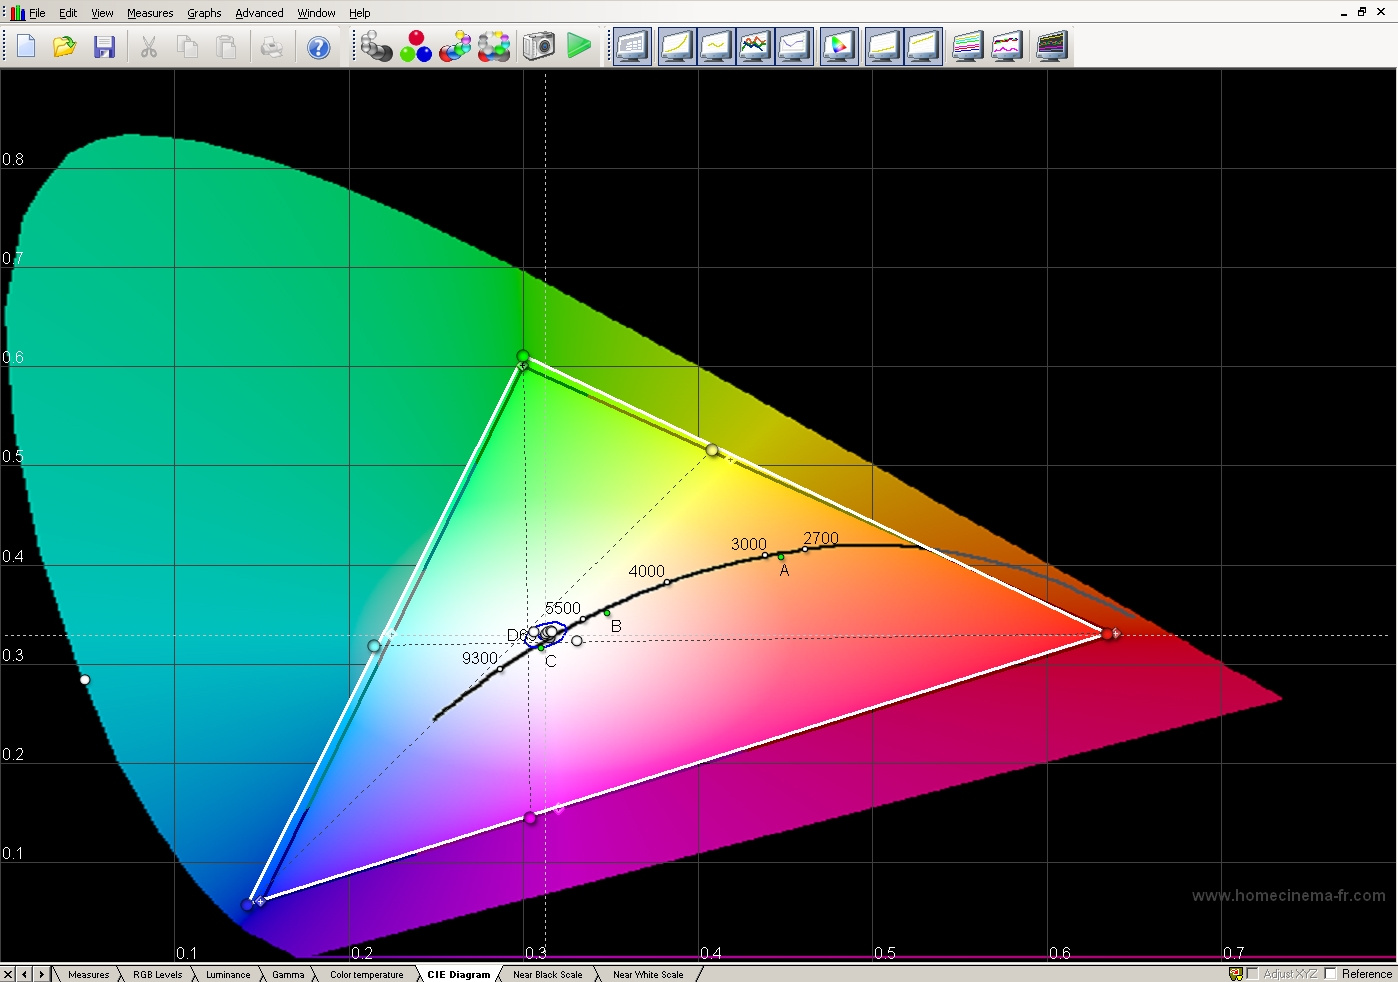1398x982 pixels.
Task: Show the RGB levels graph with the multicolor-lines monitor icon
Action: [755, 47]
